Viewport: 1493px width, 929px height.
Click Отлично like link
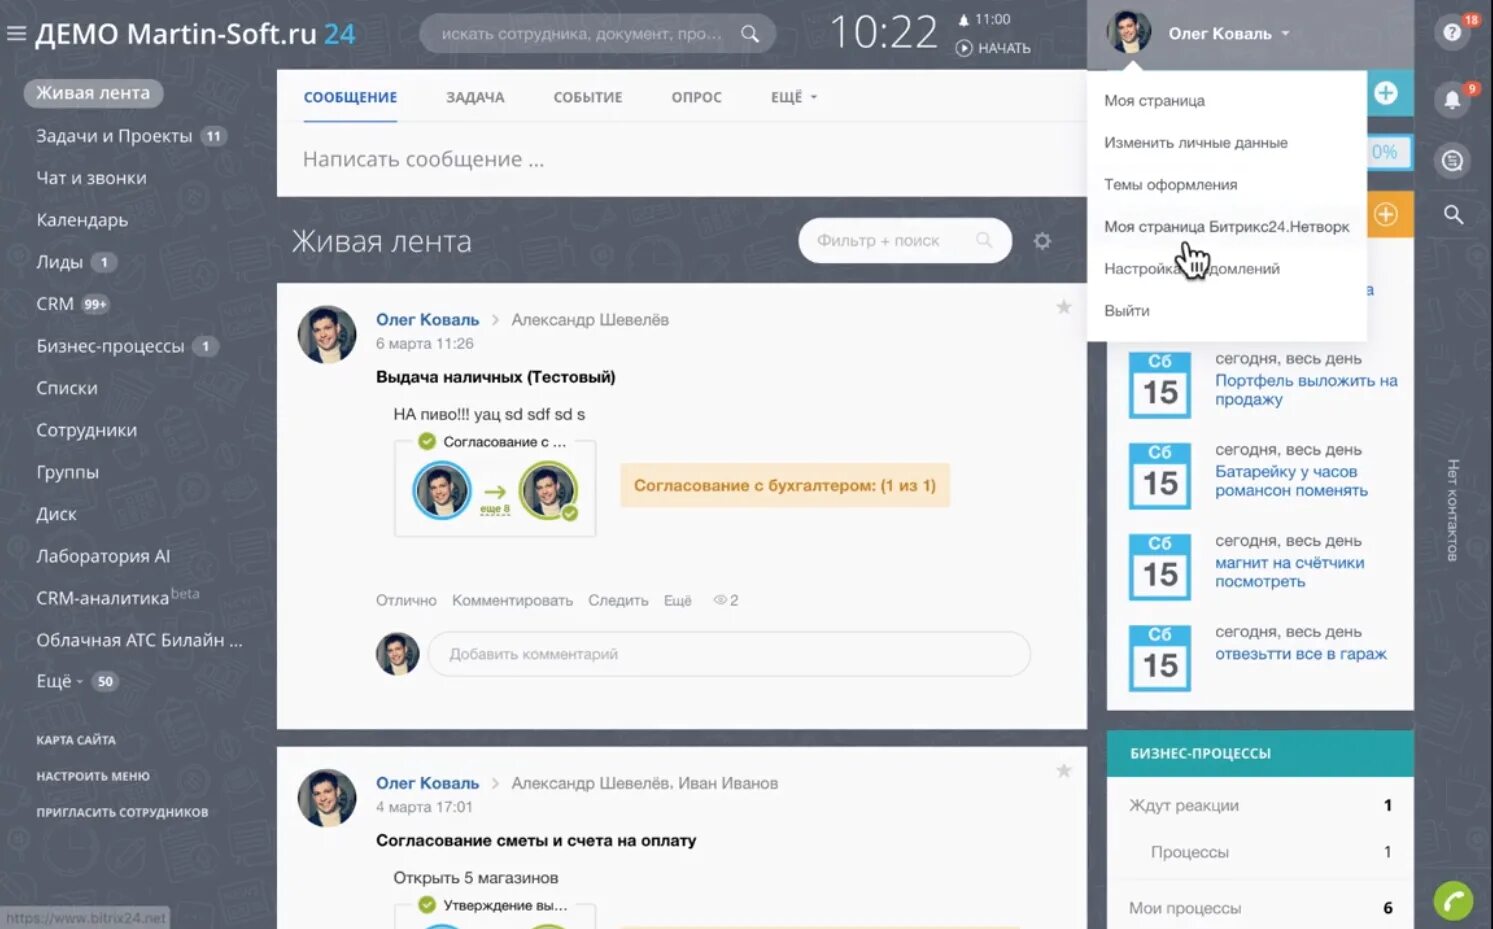406,600
